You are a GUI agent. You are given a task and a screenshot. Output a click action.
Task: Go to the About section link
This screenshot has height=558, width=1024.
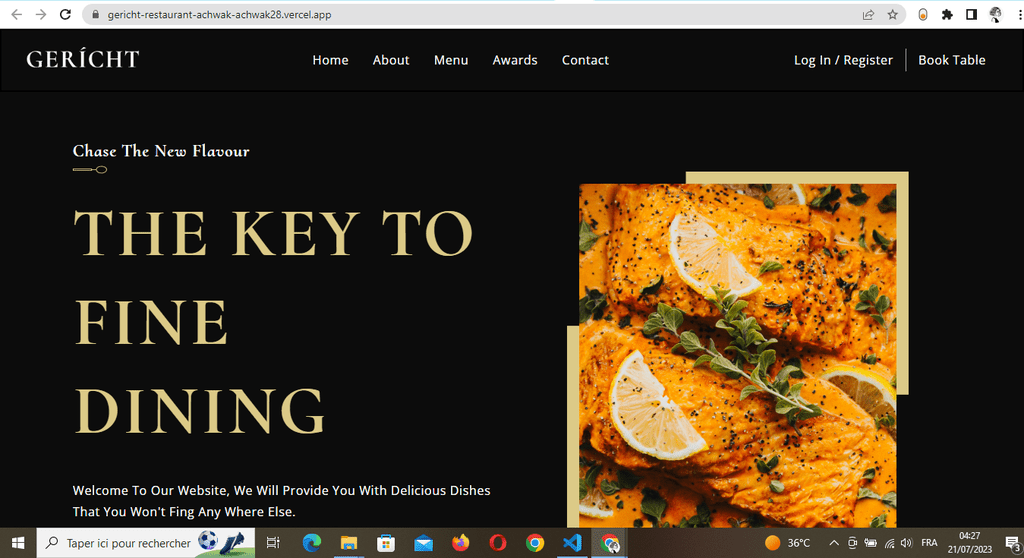(391, 60)
